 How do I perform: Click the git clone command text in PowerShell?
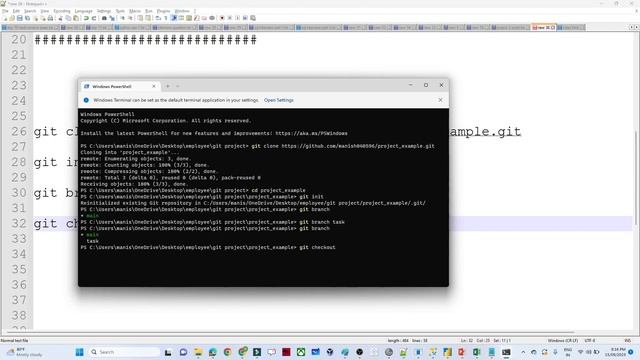click(x=343, y=146)
